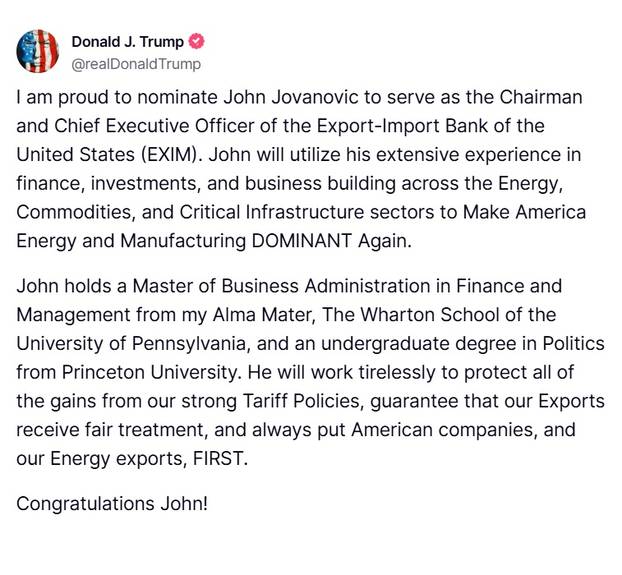Click the Donald J. Trump display name
This screenshot has width=622, height=575.
coord(127,42)
